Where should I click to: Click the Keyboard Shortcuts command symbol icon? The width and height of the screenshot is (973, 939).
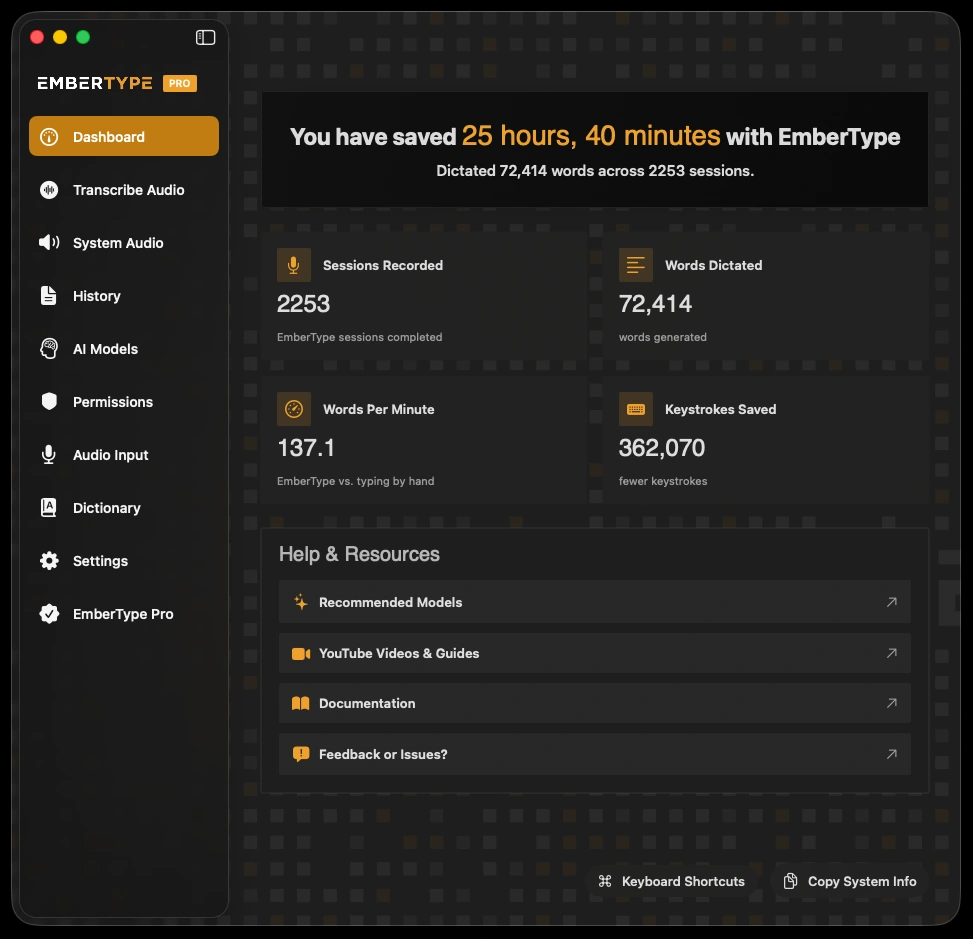click(605, 881)
